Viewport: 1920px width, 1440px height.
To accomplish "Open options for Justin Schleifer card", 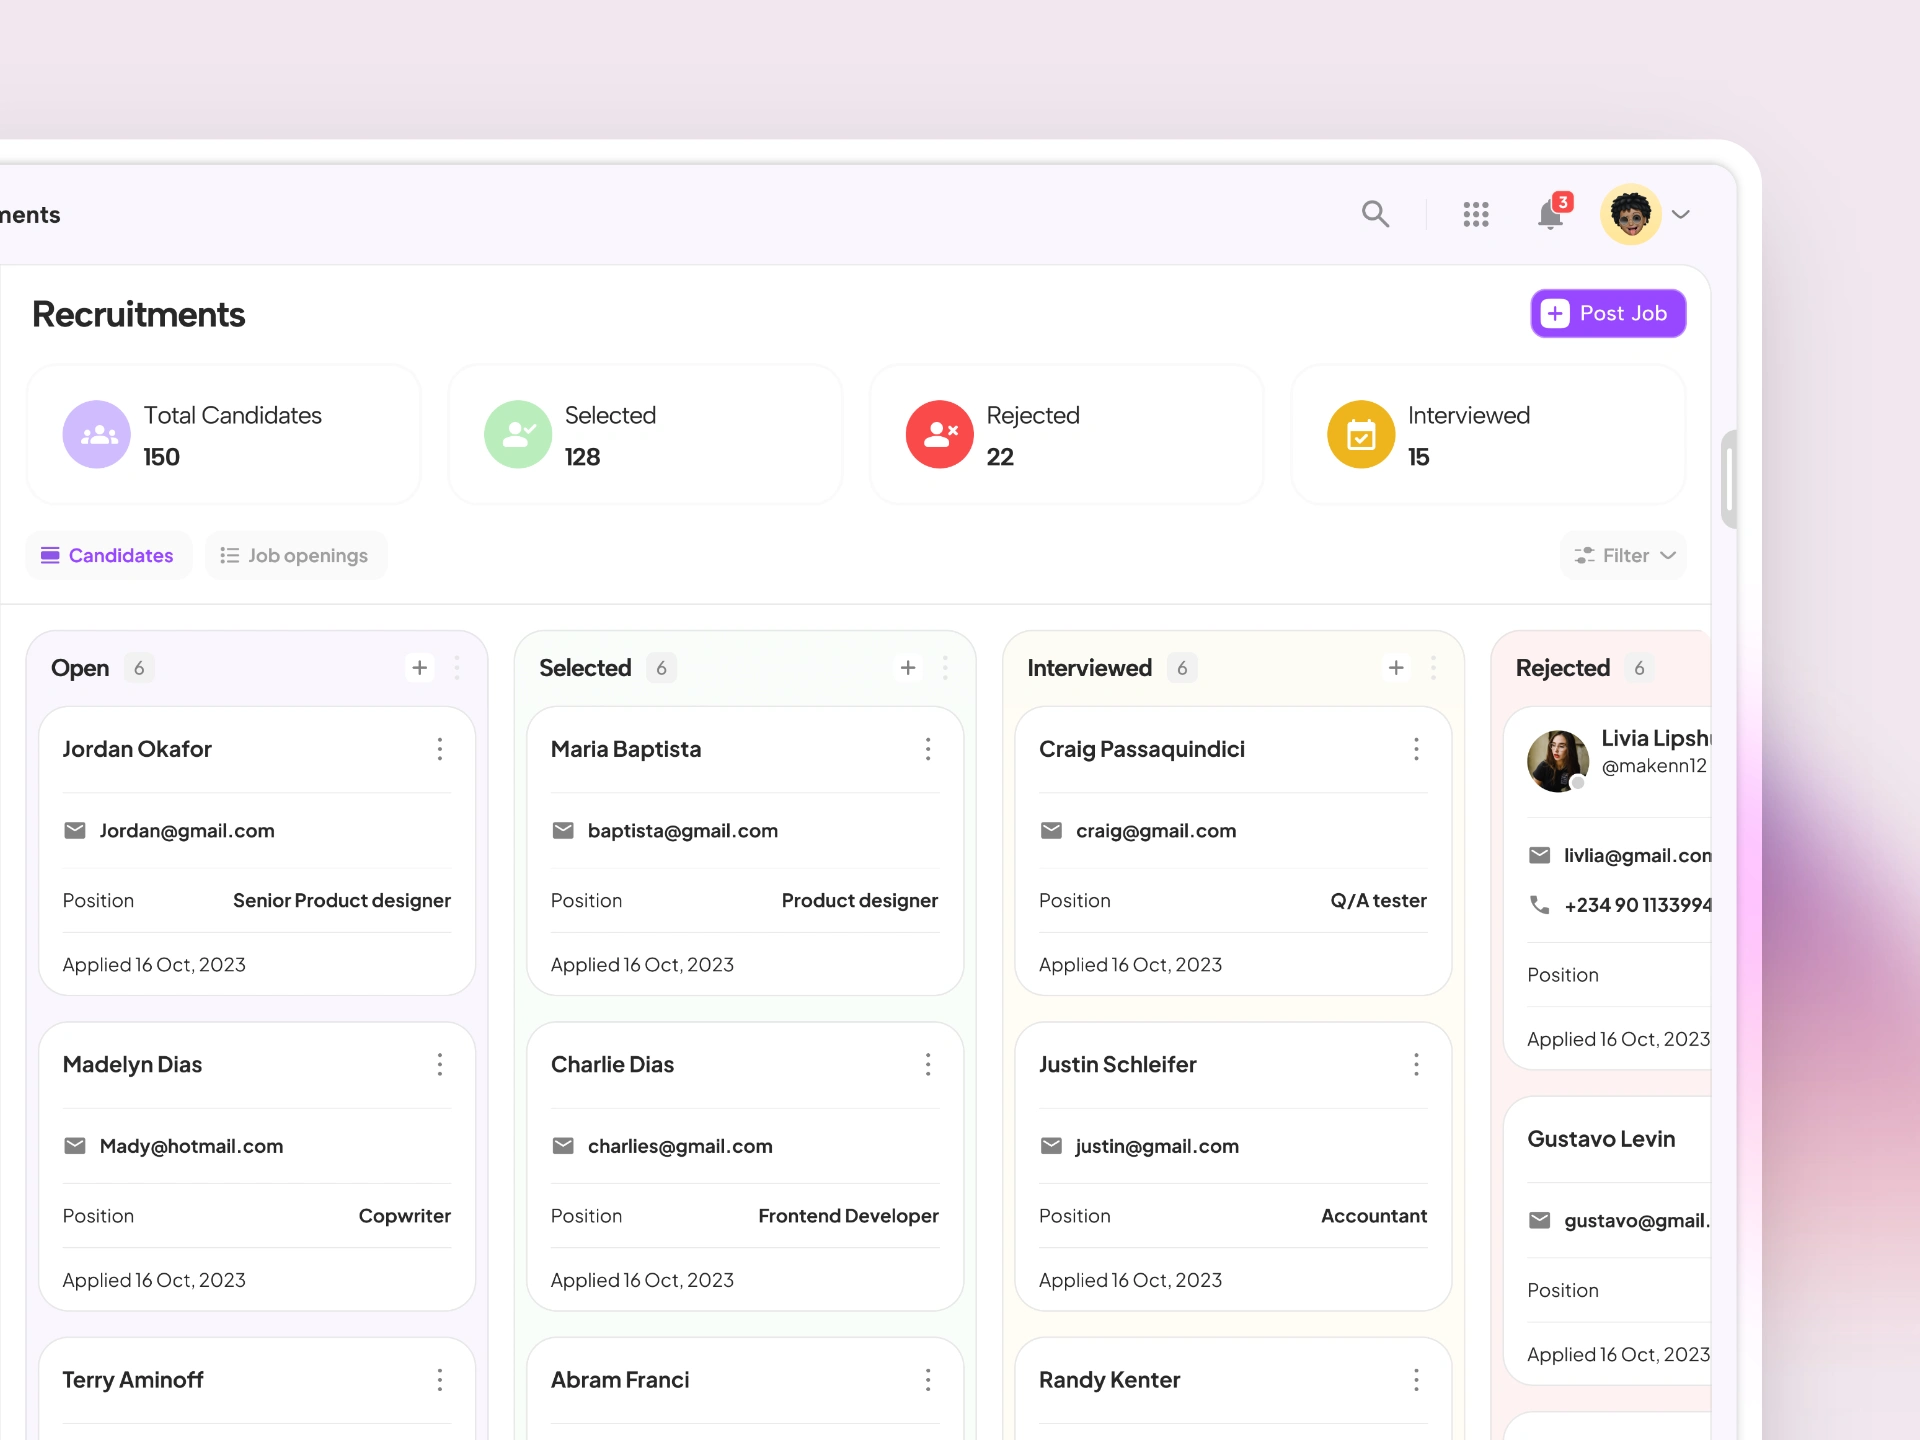I will coord(1416,1065).
